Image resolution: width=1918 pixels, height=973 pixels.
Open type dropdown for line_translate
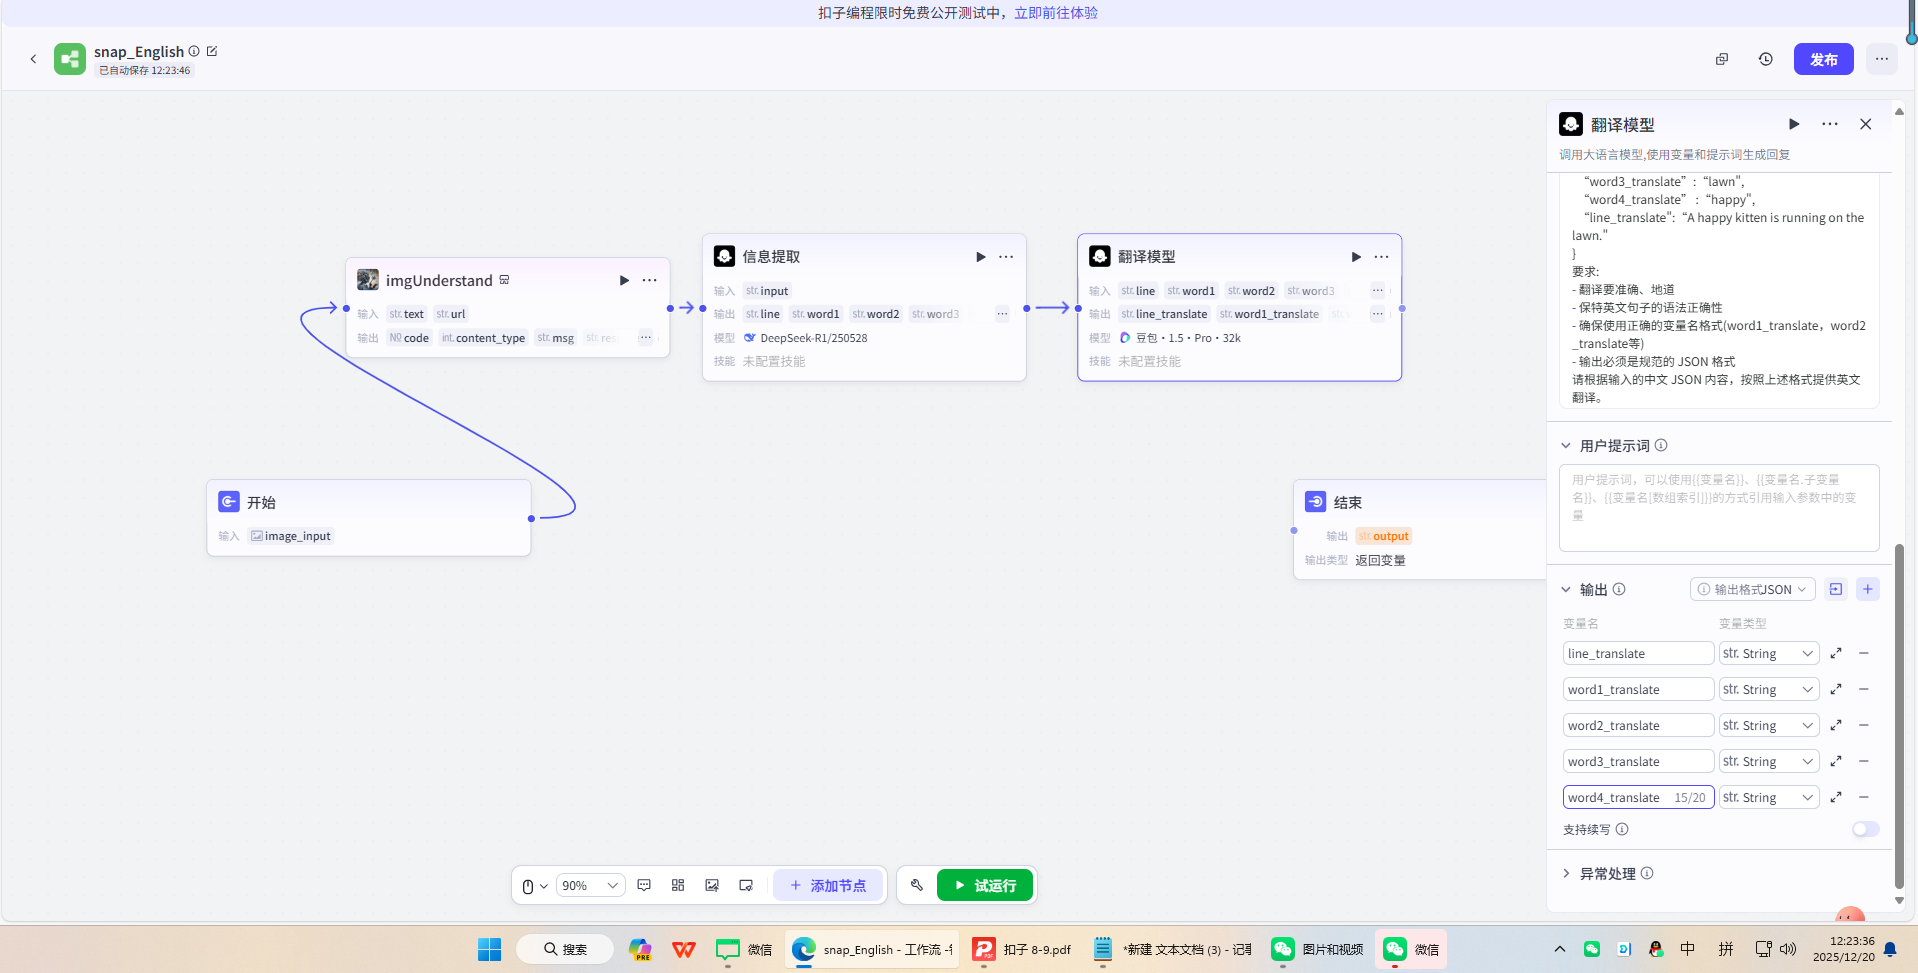pyautogui.click(x=1769, y=653)
